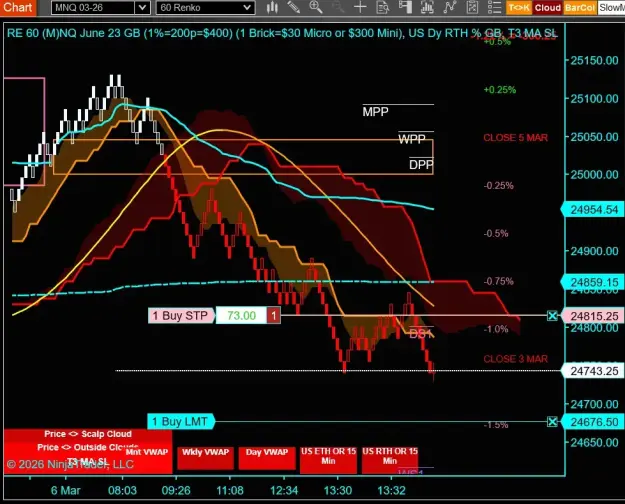This screenshot has width=625, height=504.
Task: Cancel the Buy LMT order at 24676.50
Action: [x=552, y=421]
